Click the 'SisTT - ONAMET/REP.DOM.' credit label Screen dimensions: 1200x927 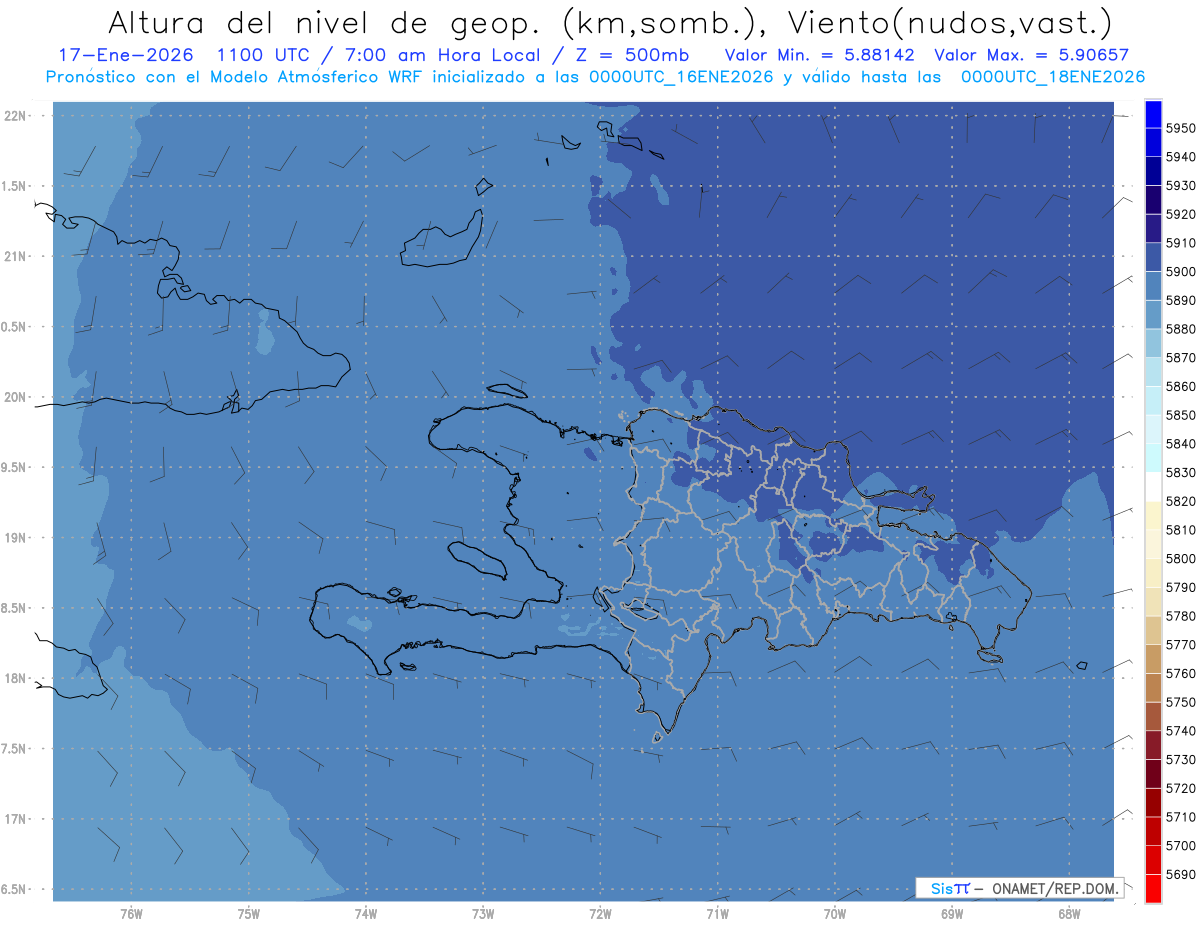tap(1019, 888)
